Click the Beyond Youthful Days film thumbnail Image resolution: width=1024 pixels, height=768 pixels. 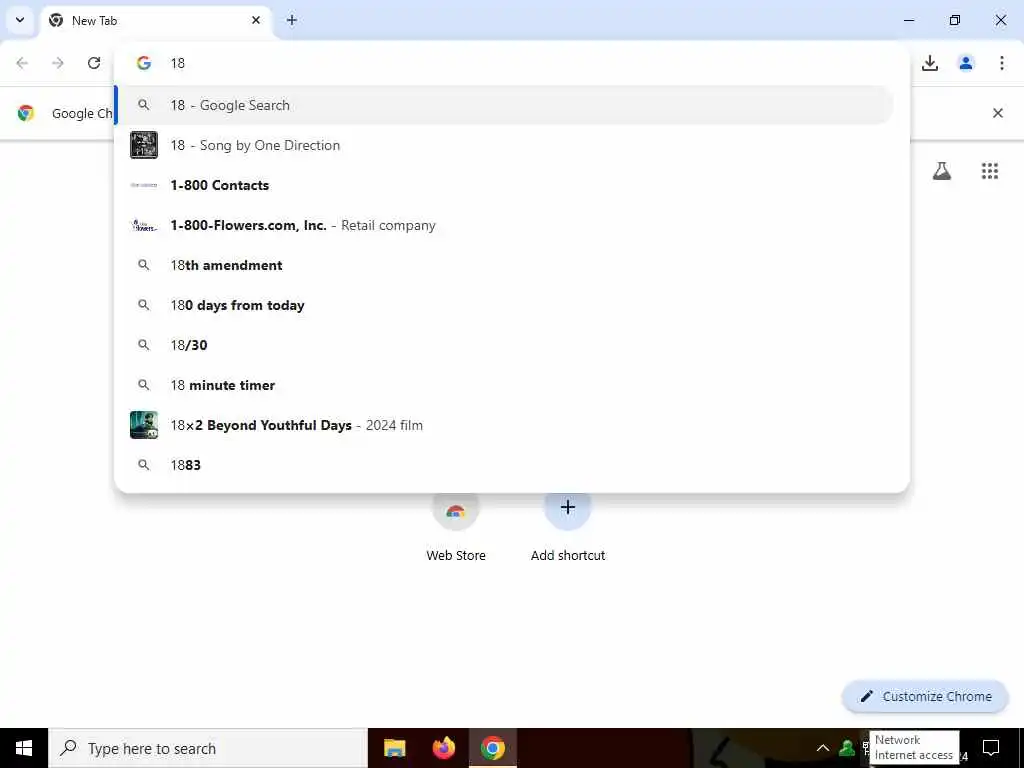(x=144, y=425)
